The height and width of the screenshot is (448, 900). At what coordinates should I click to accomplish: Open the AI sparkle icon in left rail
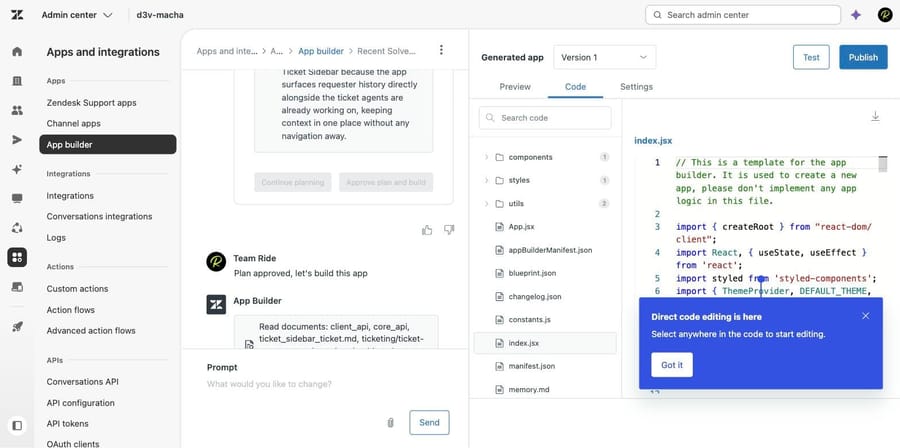click(17, 169)
